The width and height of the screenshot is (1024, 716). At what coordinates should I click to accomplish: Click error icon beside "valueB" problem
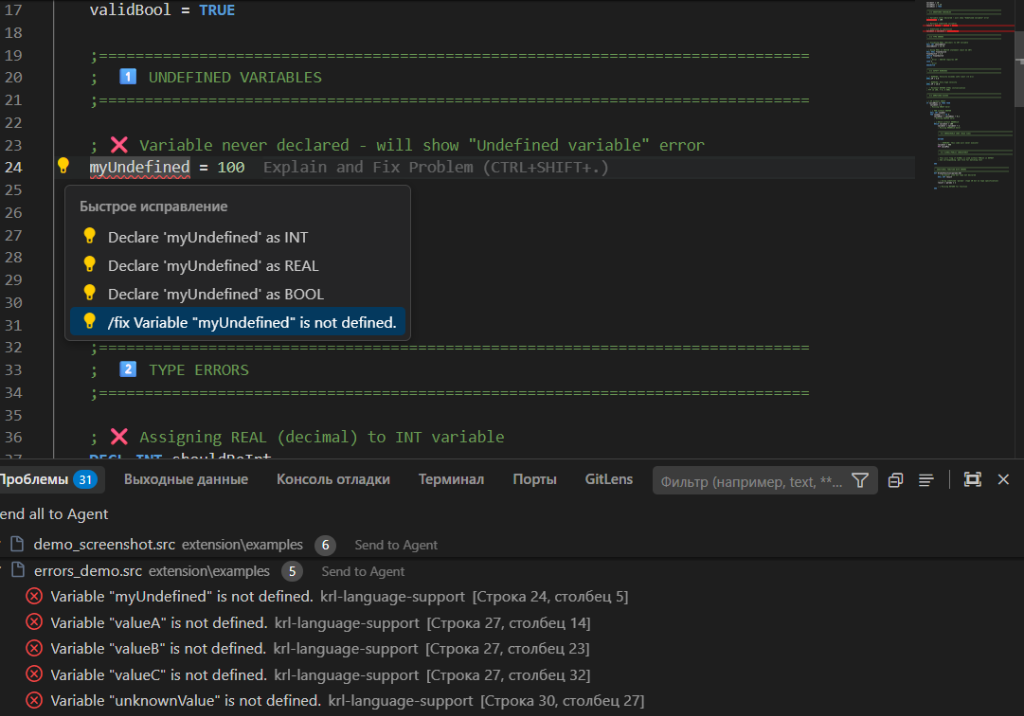[x=34, y=648]
